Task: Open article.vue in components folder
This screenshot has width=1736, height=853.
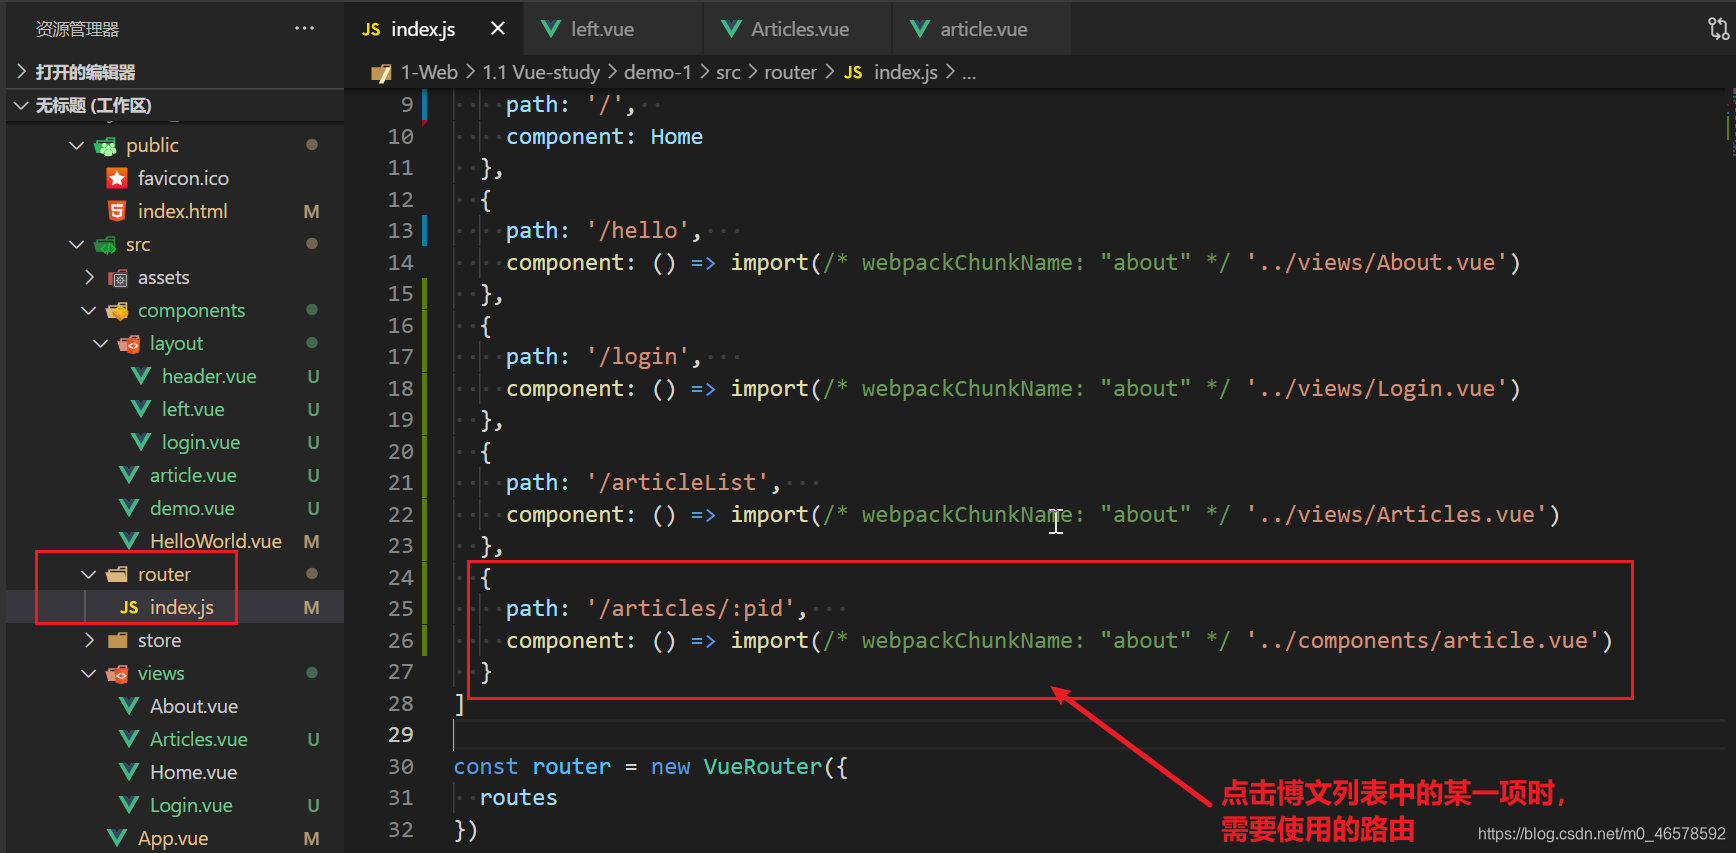Action: [x=193, y=476]
